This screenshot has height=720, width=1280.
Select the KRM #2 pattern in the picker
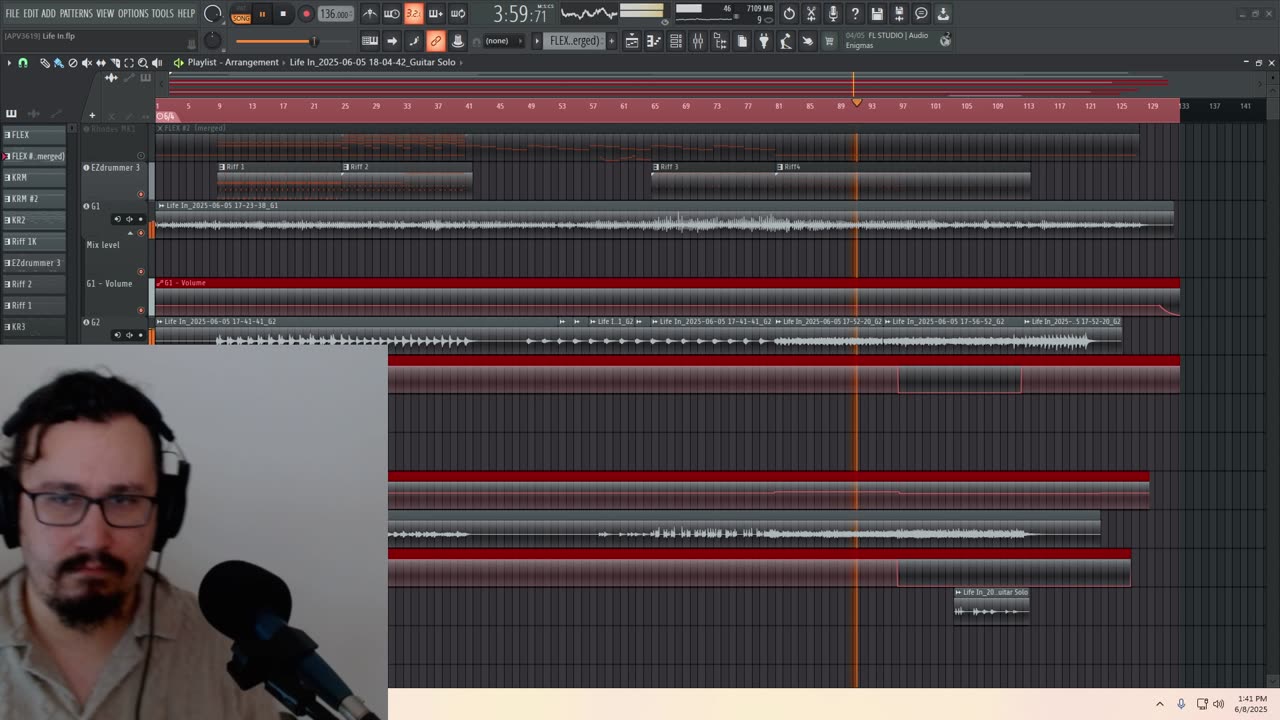tap(34, 198)
